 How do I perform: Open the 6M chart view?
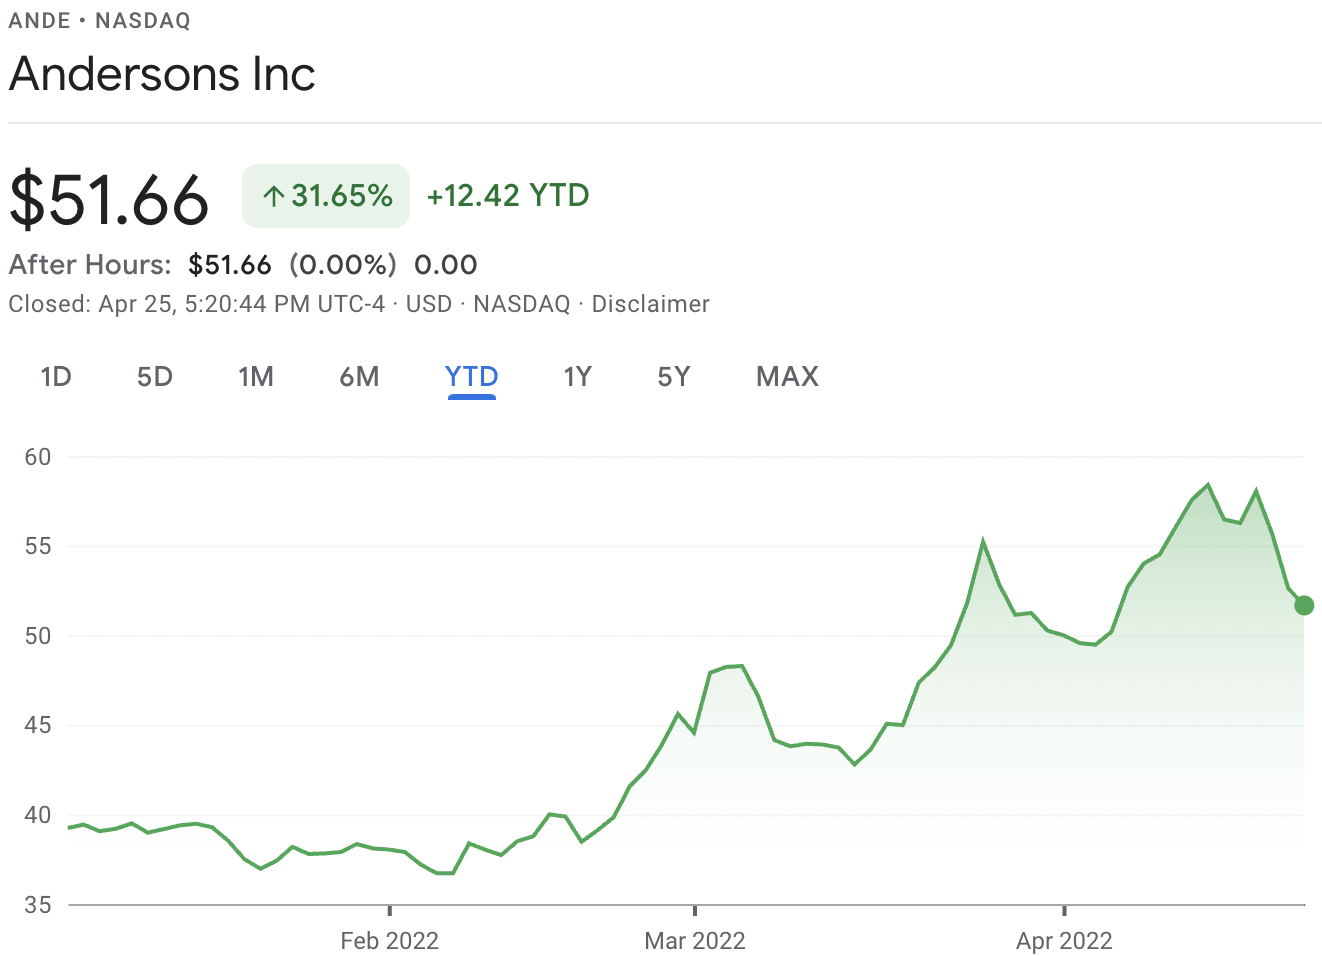(x=359, y=377)
